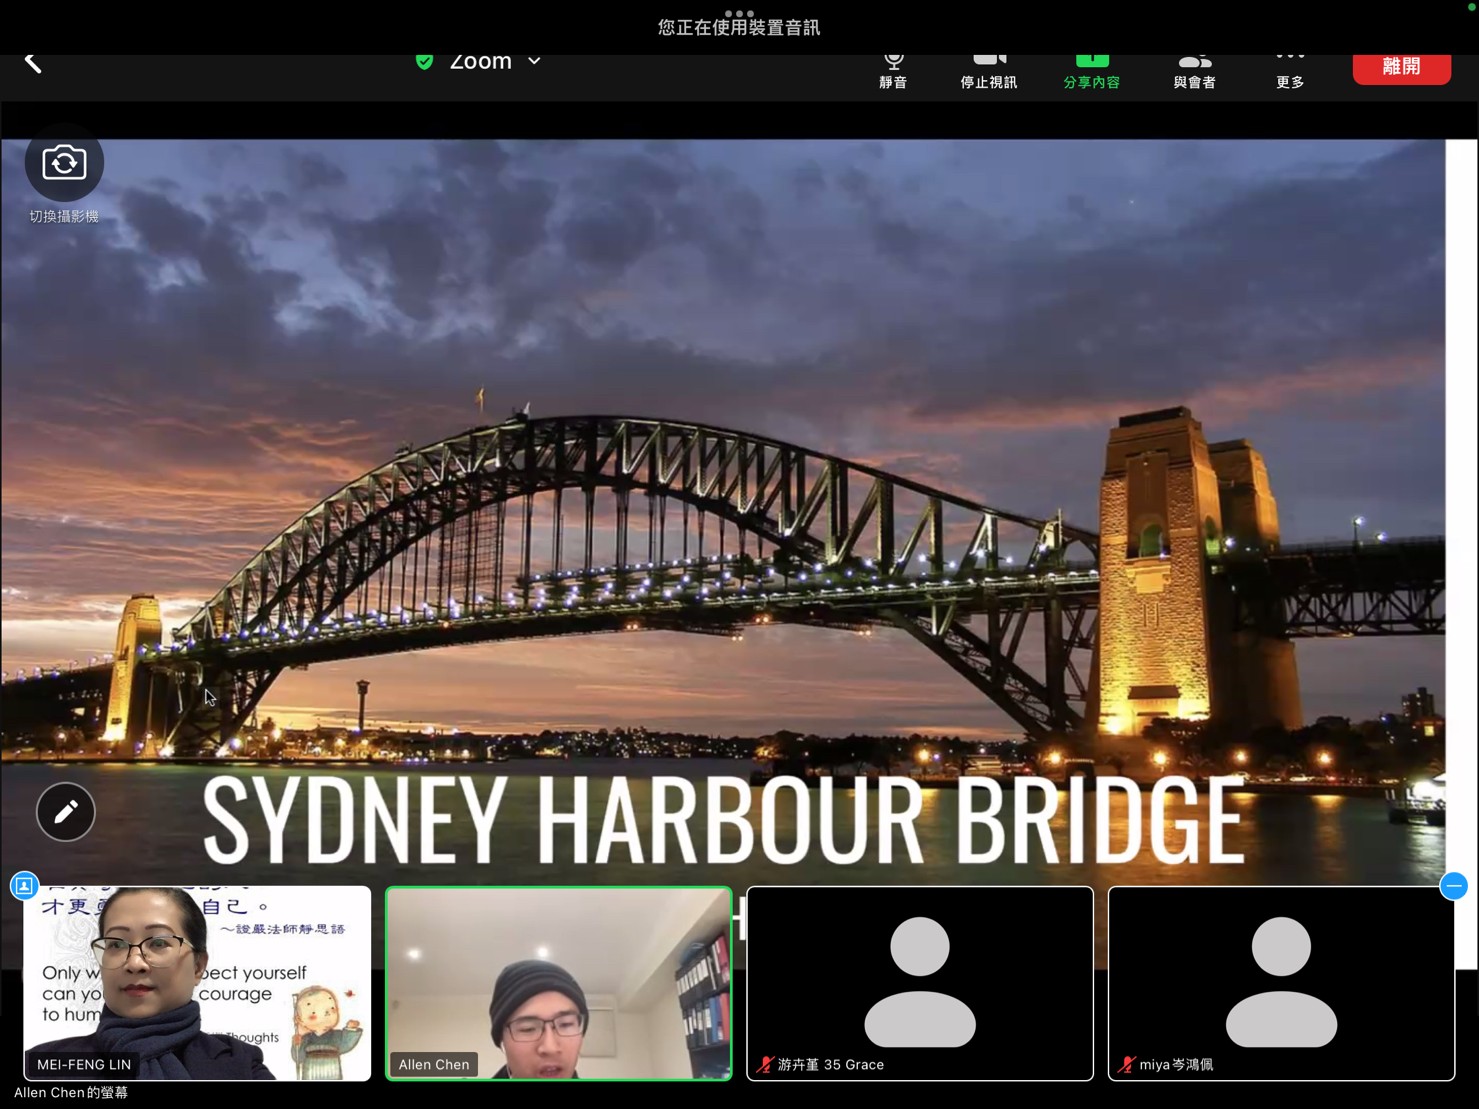The height and width of the screenshot is (1109, 1479).
Task: Select the pencil annotation tool
Action: tap(66, 812)
